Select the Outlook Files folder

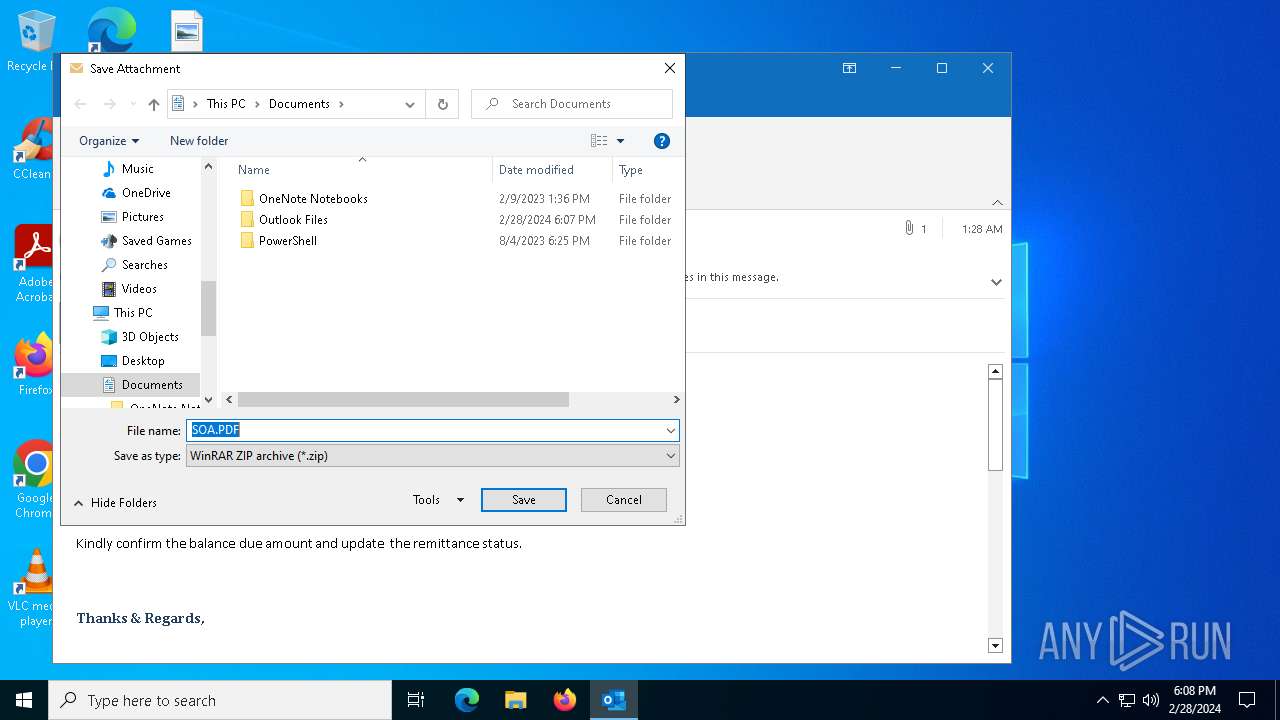click(293, 220)
